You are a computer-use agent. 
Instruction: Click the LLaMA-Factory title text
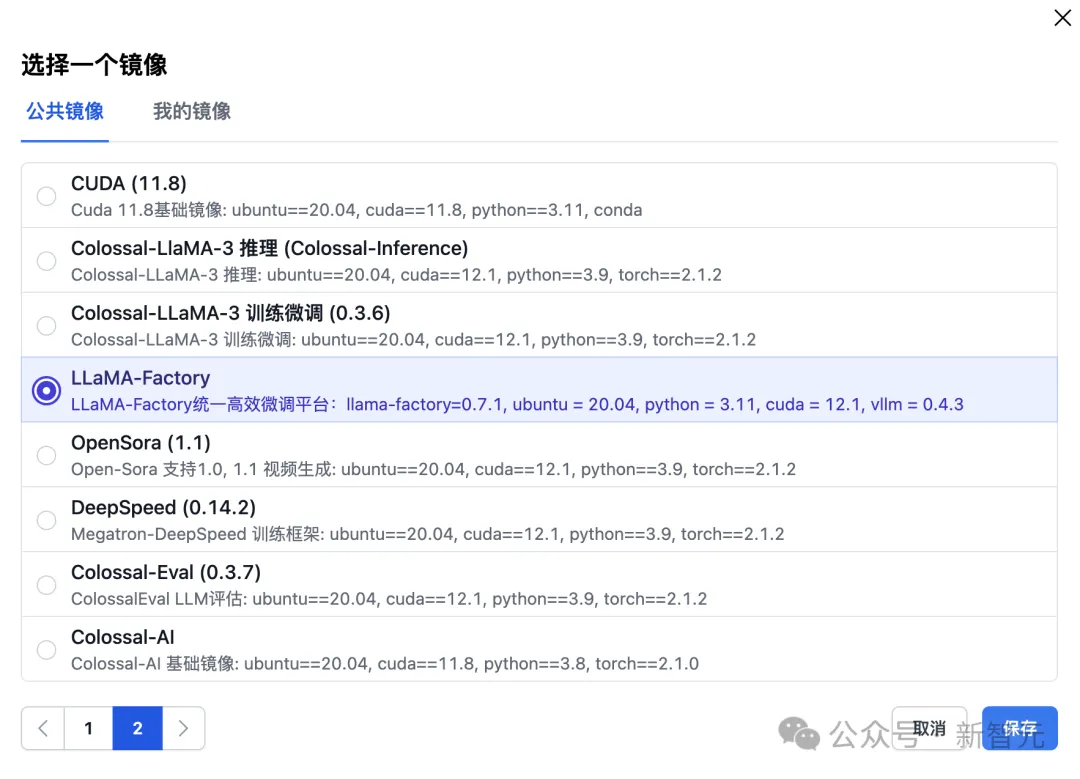tap(141, 378)
